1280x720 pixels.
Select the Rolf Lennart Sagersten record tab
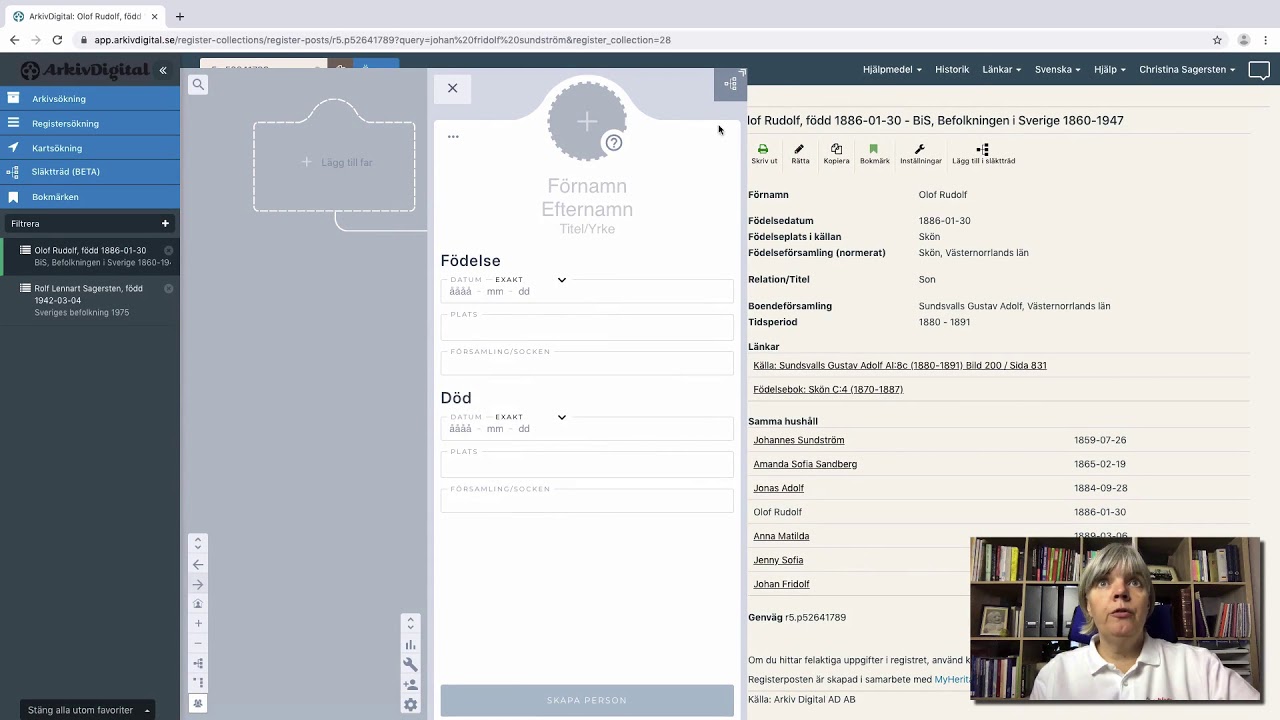88,300
